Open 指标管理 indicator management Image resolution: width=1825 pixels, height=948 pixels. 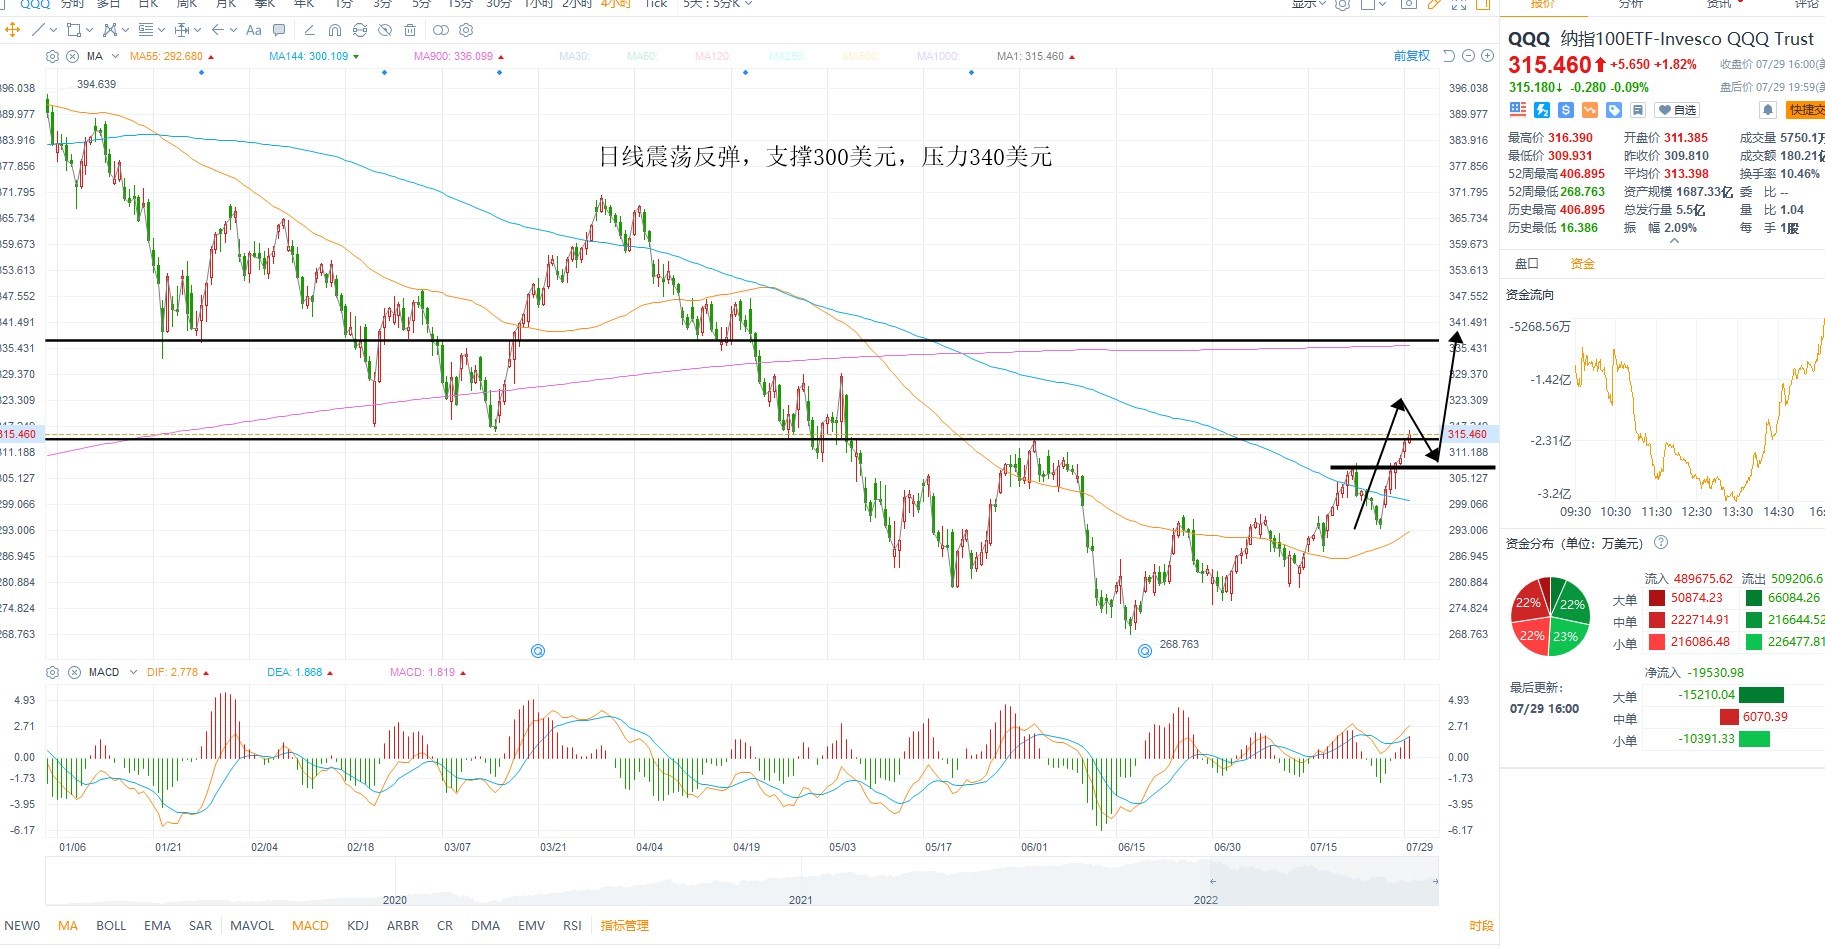click(x=624, y=926)
